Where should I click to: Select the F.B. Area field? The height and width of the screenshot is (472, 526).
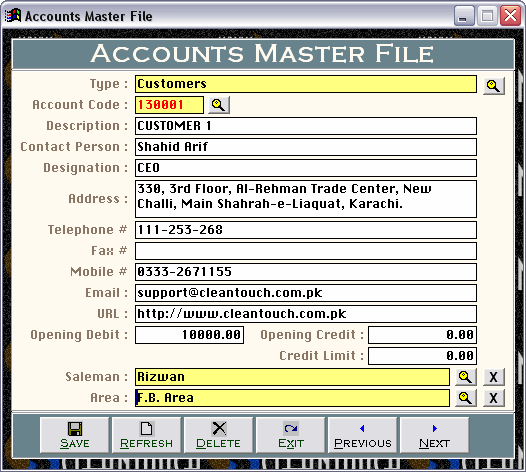point(292,398)
